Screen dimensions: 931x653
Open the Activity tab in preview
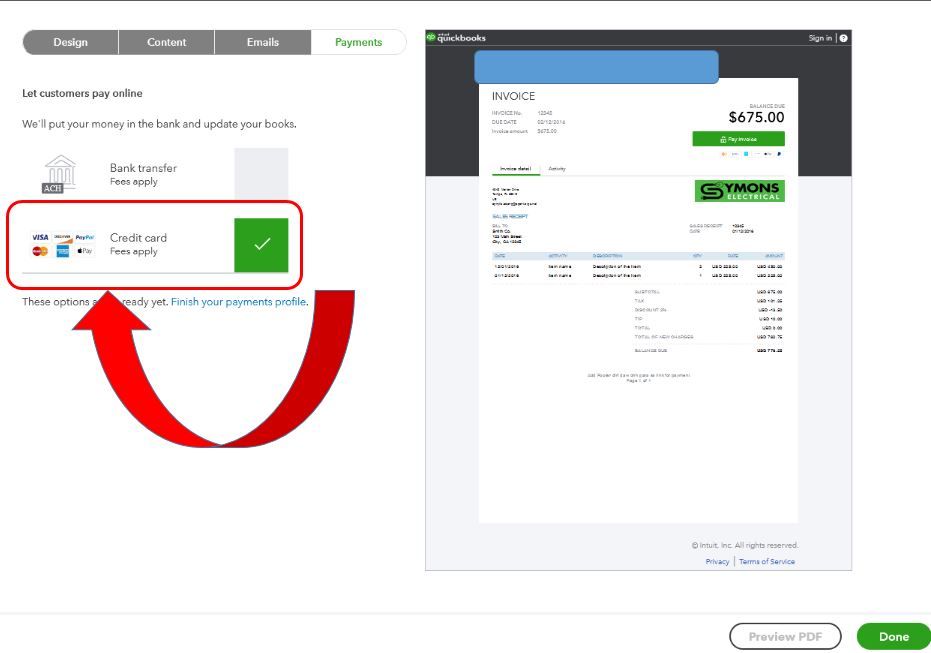(556, 169)
